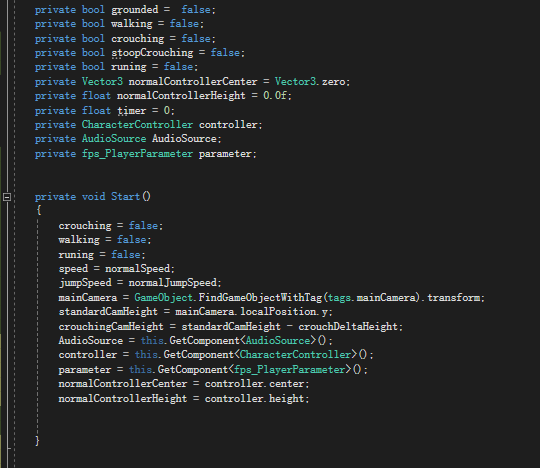Click the 'walking' bool field name
The height and width of the screenshot is (468, 540).
(132, 24)
